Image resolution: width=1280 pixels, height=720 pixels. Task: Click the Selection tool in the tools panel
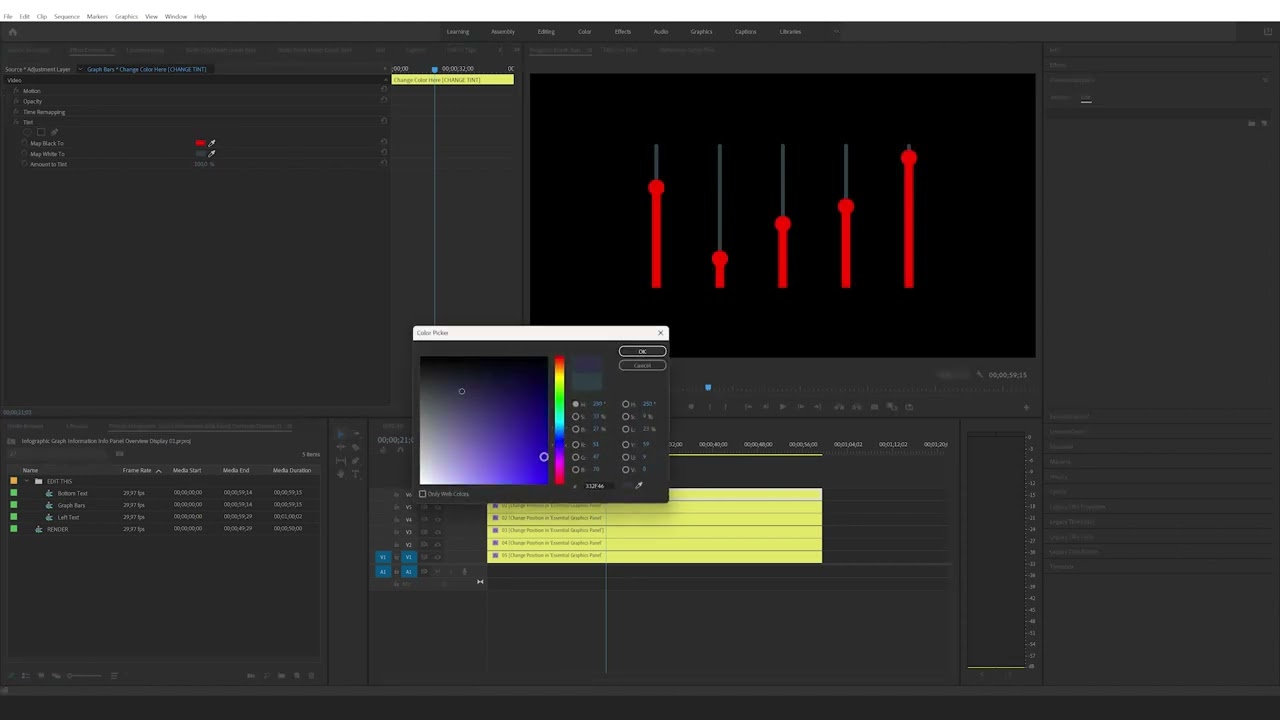340,435
